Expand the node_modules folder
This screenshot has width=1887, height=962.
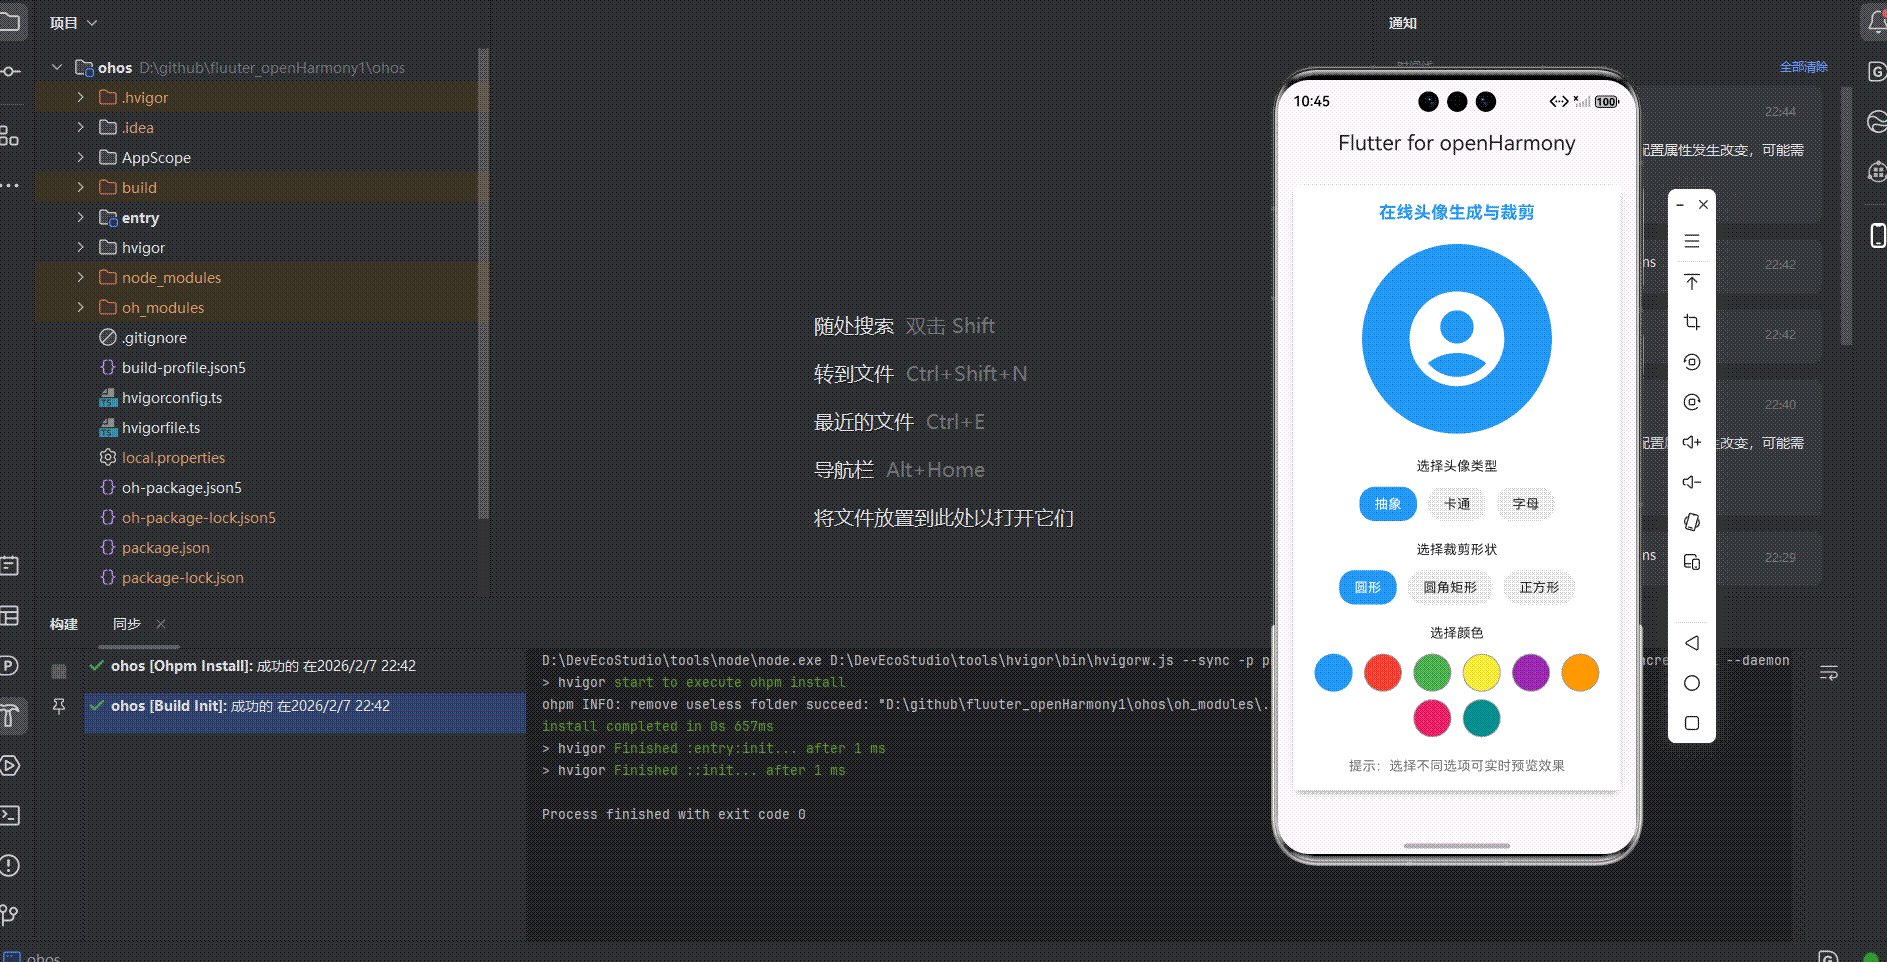pos(81,277)
